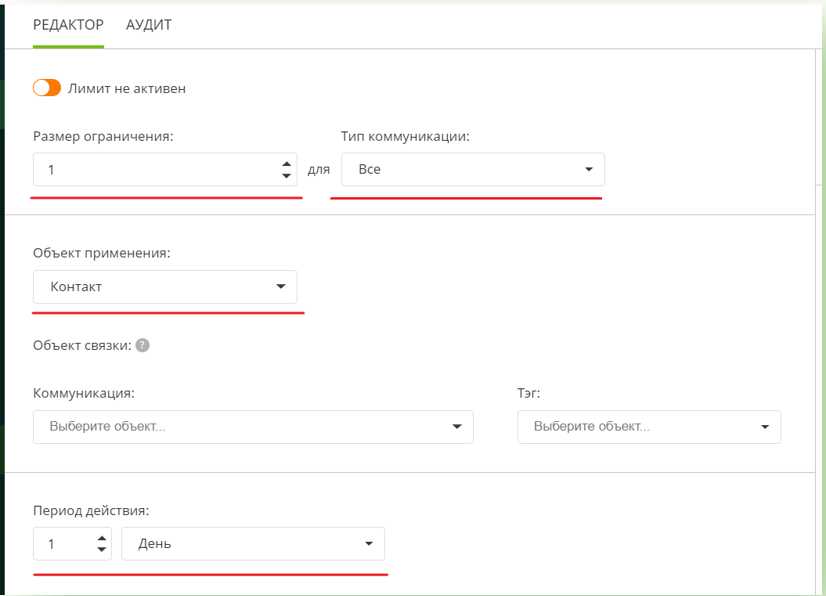Screen dimensions: 826x596
Task: Increase 'Период действия' value with up arrow
Action: (101, 538)
